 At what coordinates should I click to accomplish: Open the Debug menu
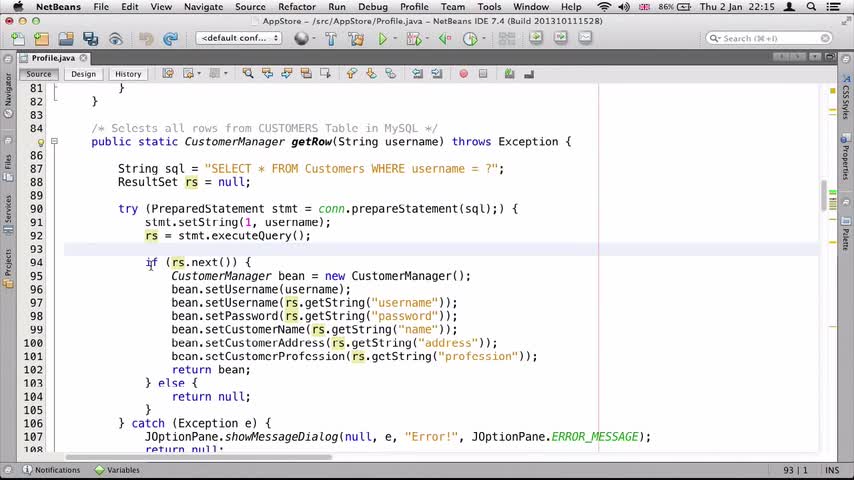pos(373,7)
